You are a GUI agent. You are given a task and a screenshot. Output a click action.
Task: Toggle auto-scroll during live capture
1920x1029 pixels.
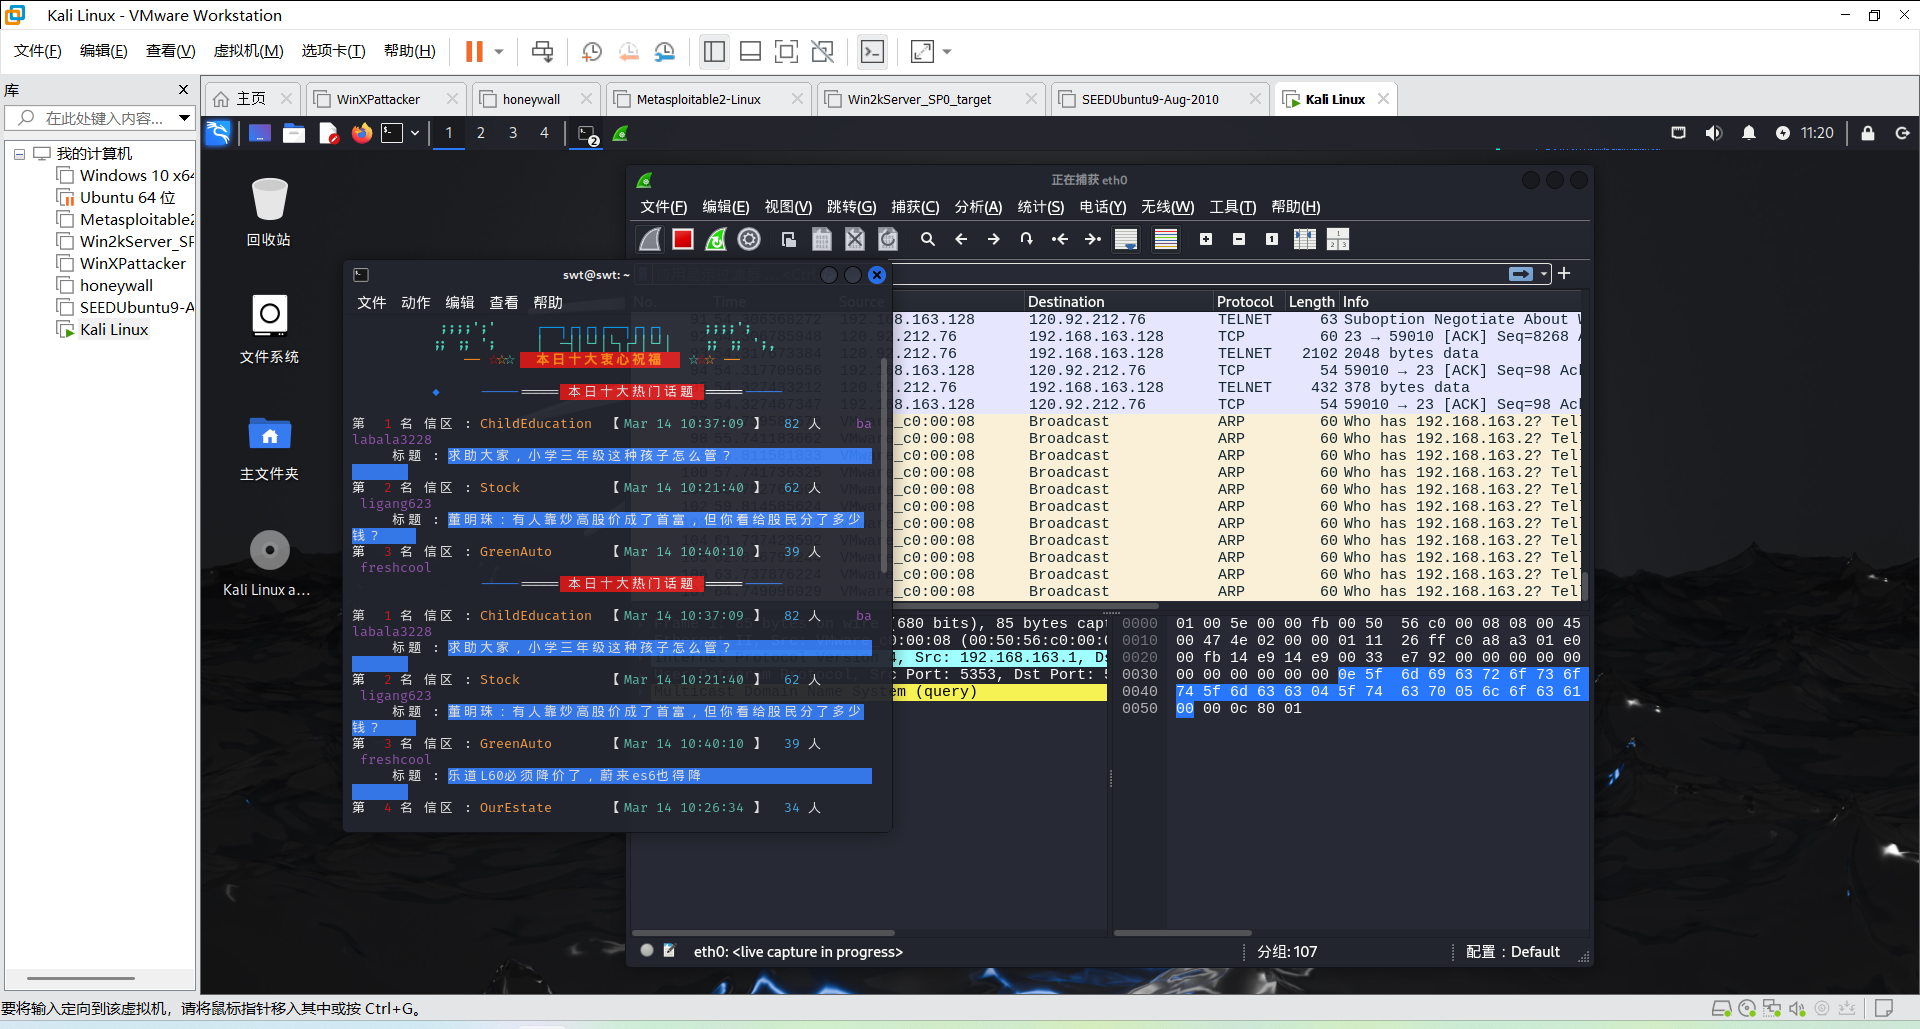tap(1126, 239)
